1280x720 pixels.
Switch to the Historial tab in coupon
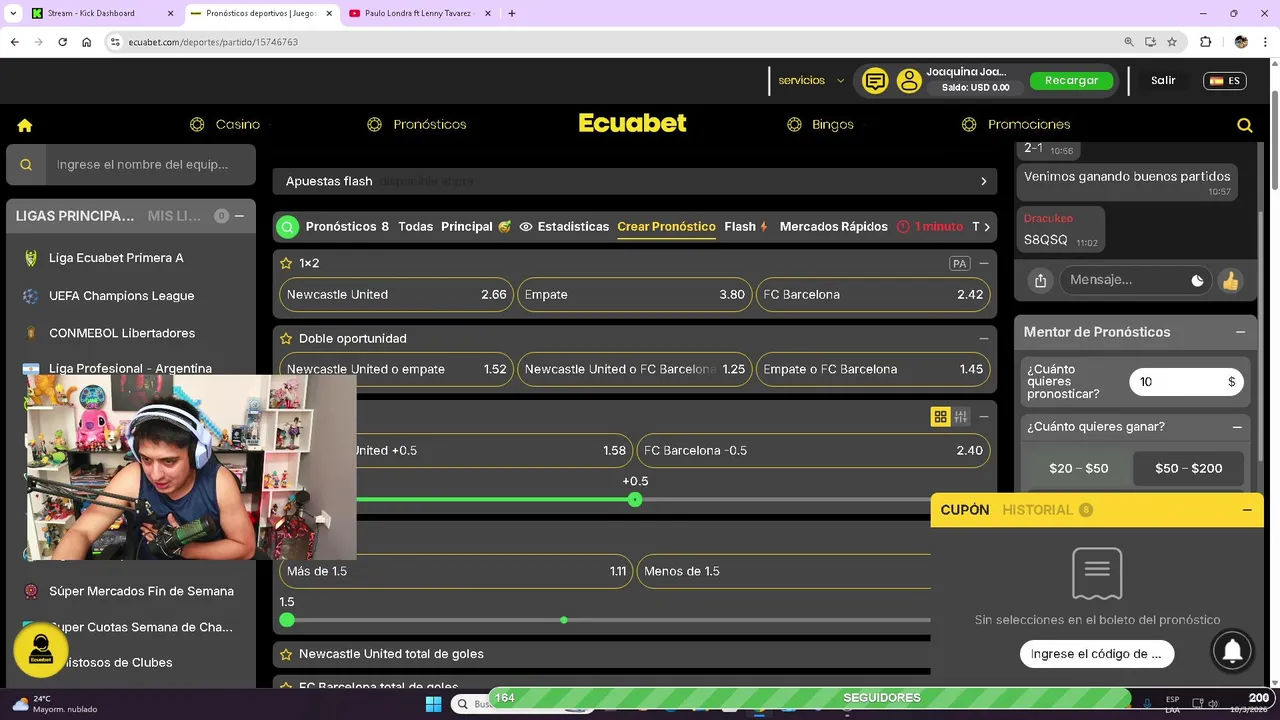tap(1047, 510)
